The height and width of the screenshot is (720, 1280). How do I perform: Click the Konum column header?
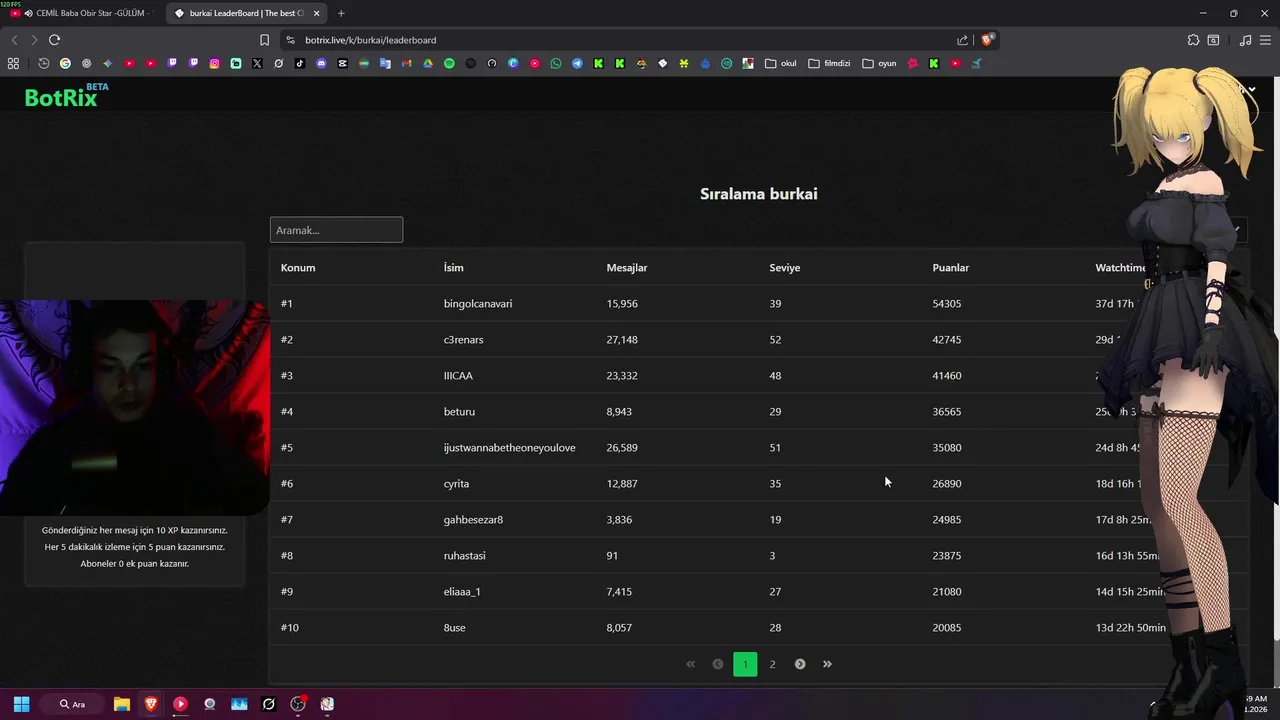tap(298, 268)
